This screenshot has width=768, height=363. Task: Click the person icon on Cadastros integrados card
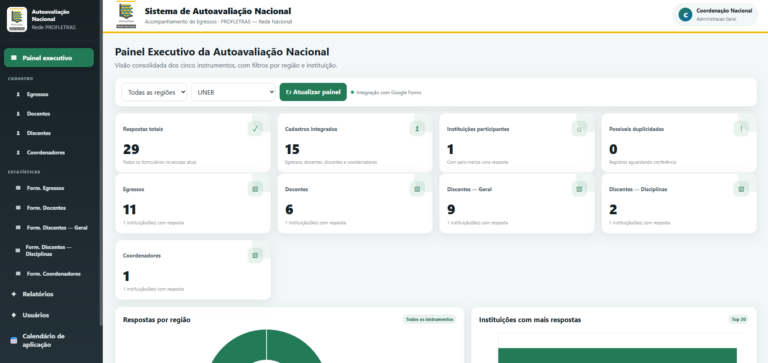(417, 129)
